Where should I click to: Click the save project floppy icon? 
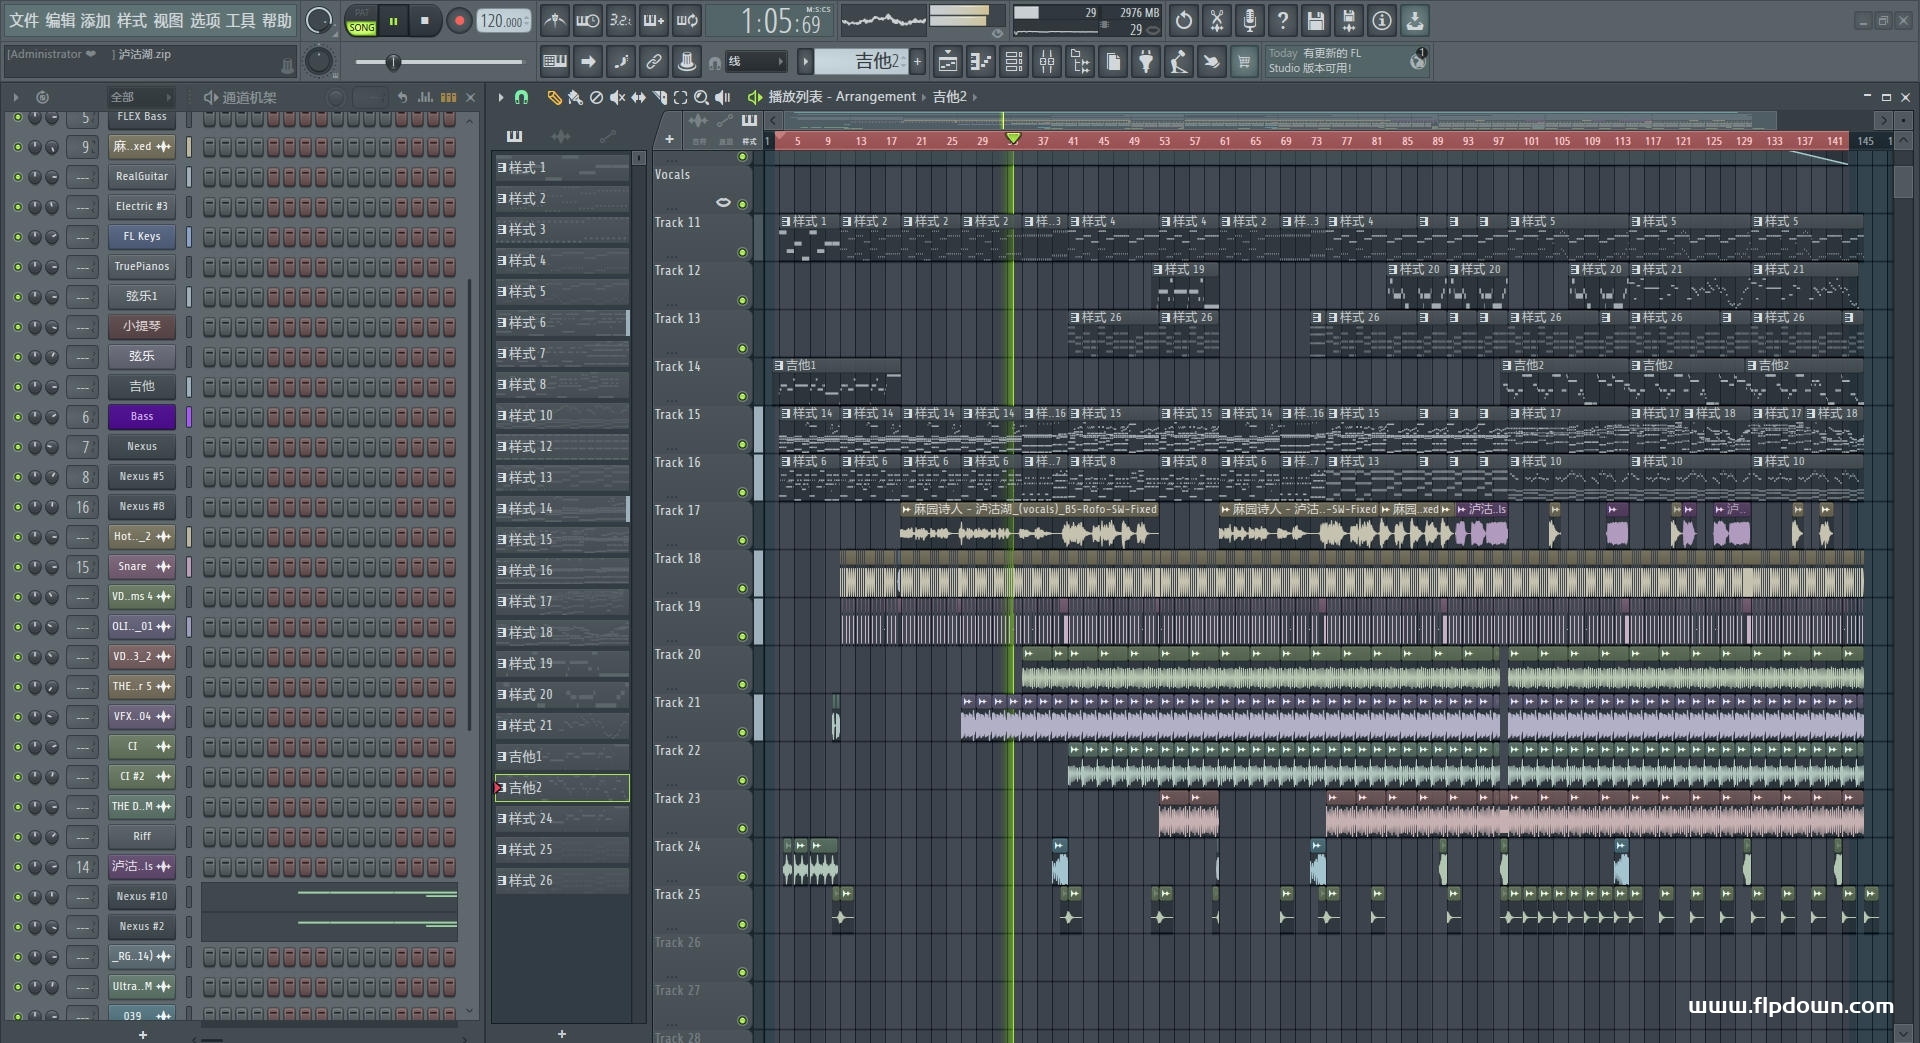pos(1315,20)
